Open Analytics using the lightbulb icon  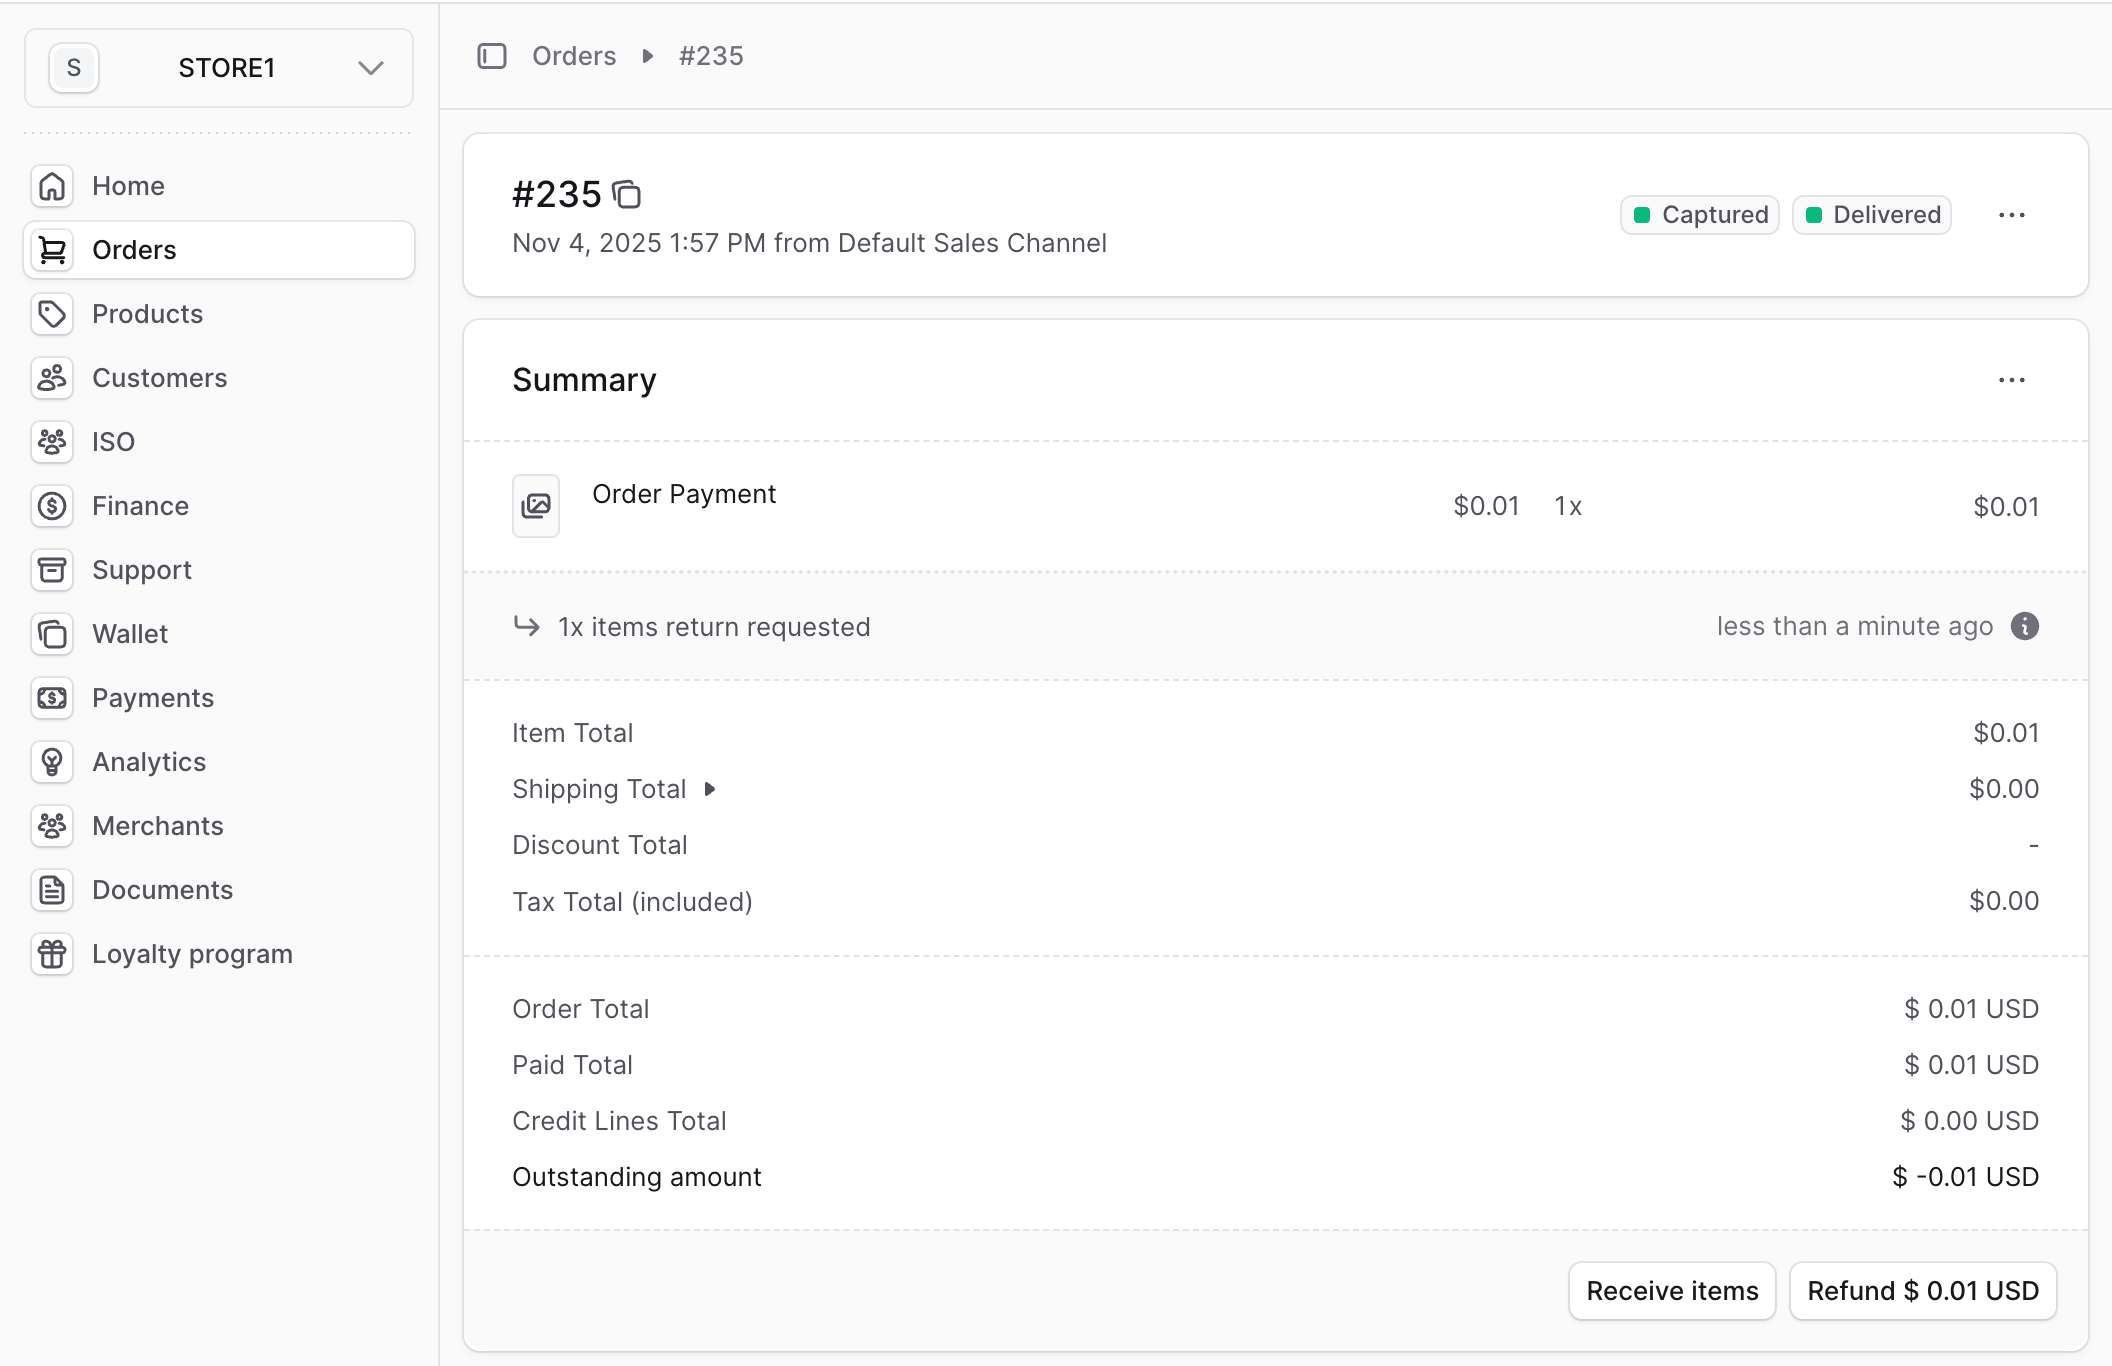[x=52, y=762]
